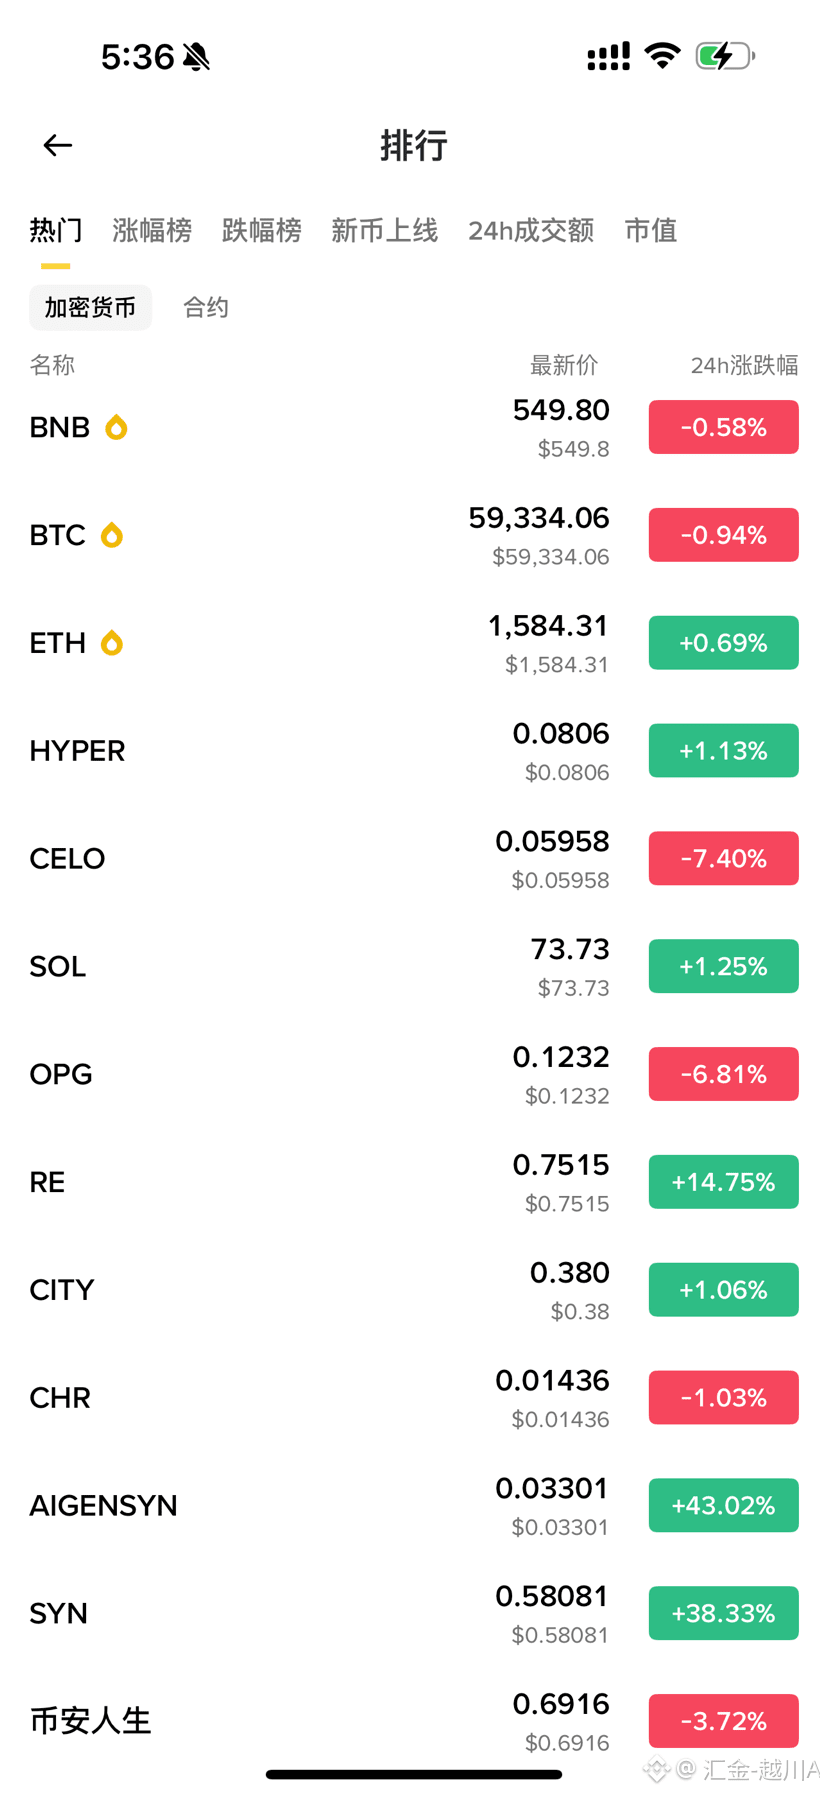This screenshot has width=828, height=1795.
Task: Tap the +43.02% badge for AIGENSYN
Action: pos(724,1506)
